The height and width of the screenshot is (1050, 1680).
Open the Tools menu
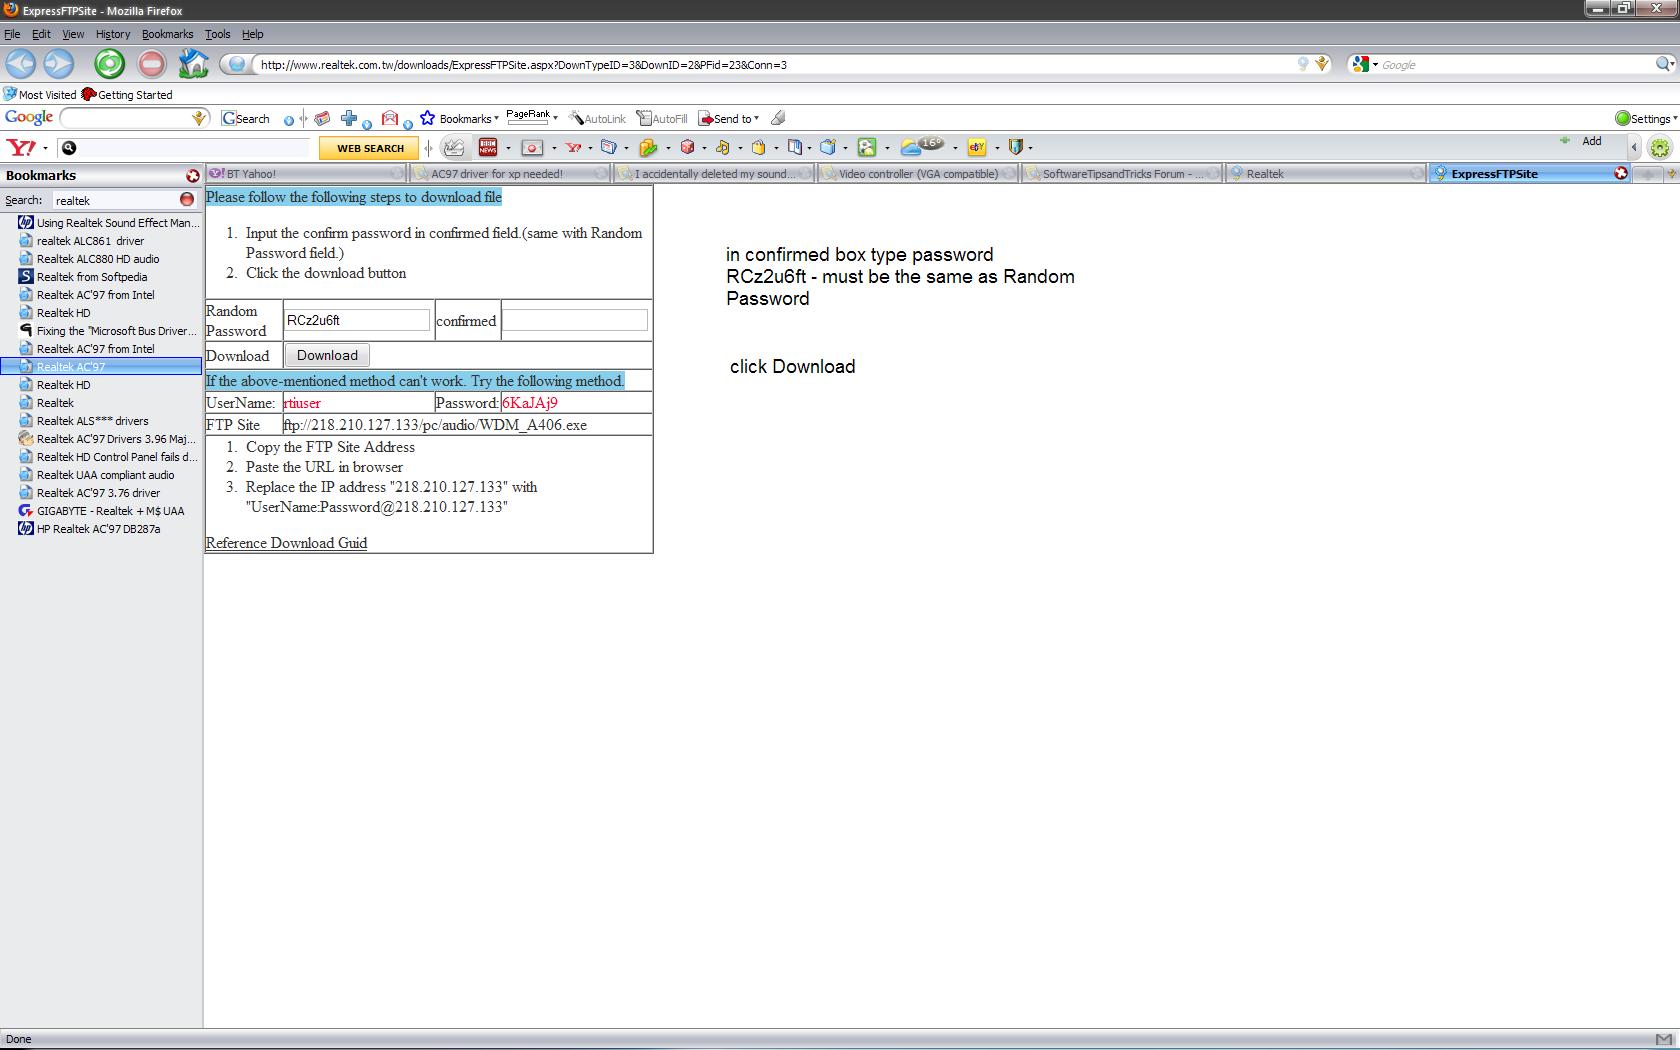coord(217,34)
